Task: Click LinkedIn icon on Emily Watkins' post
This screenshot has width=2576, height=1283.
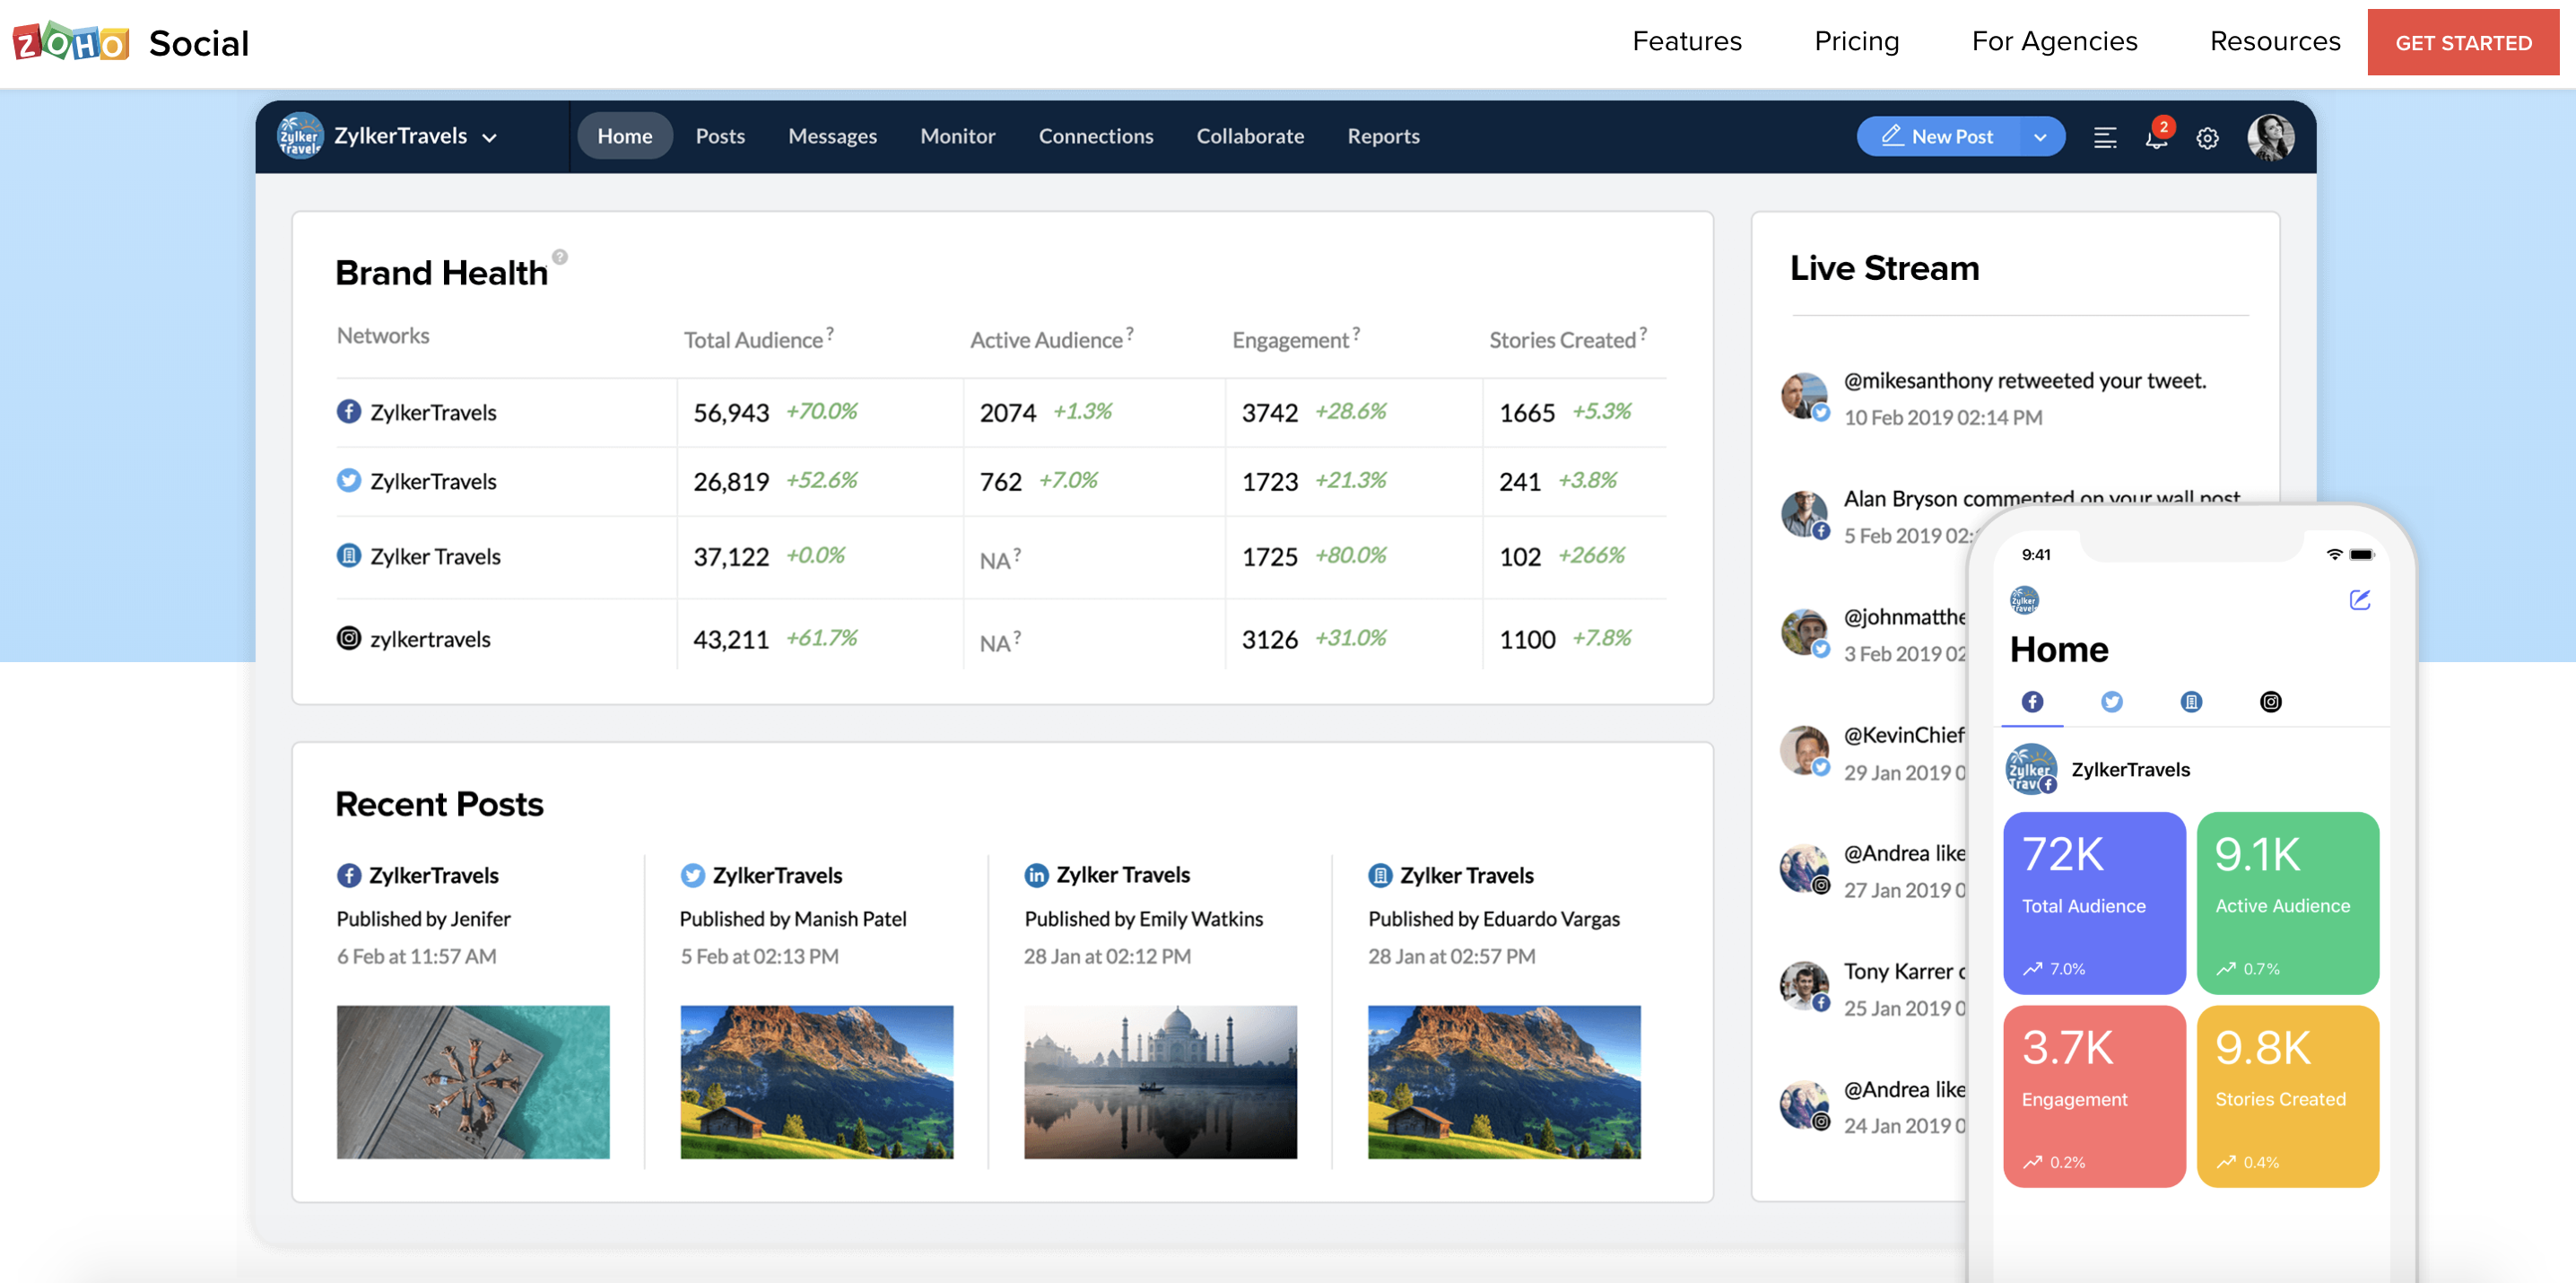Action: (x=1036, y=875)
